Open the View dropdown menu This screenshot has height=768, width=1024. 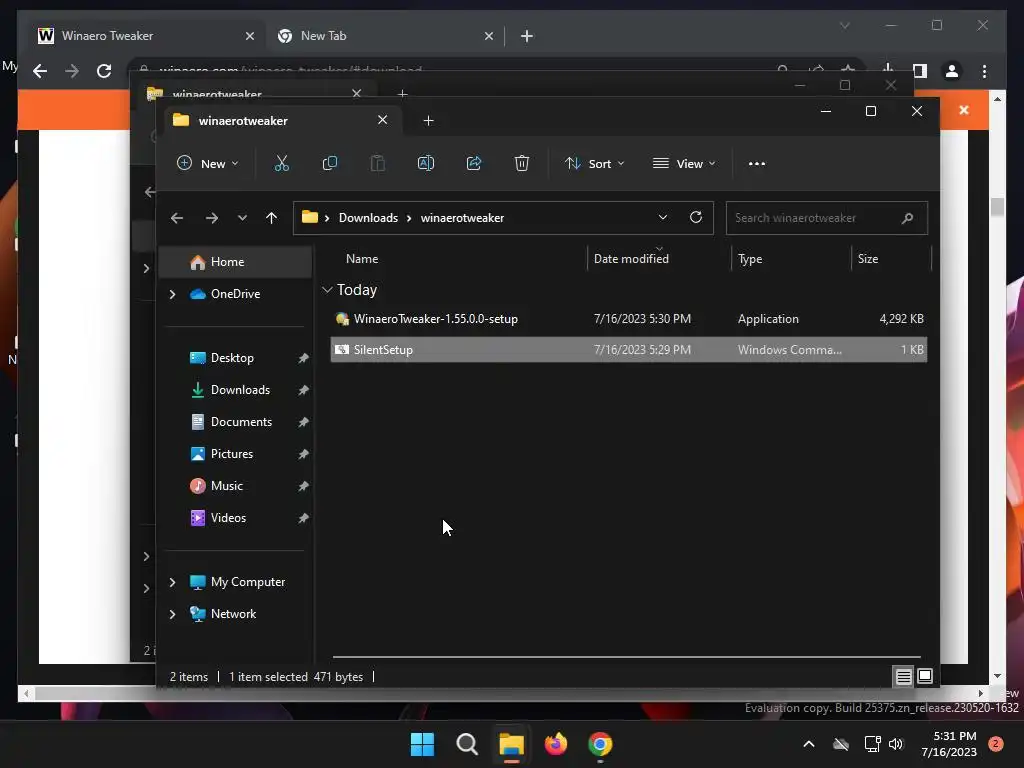[684, 163]
